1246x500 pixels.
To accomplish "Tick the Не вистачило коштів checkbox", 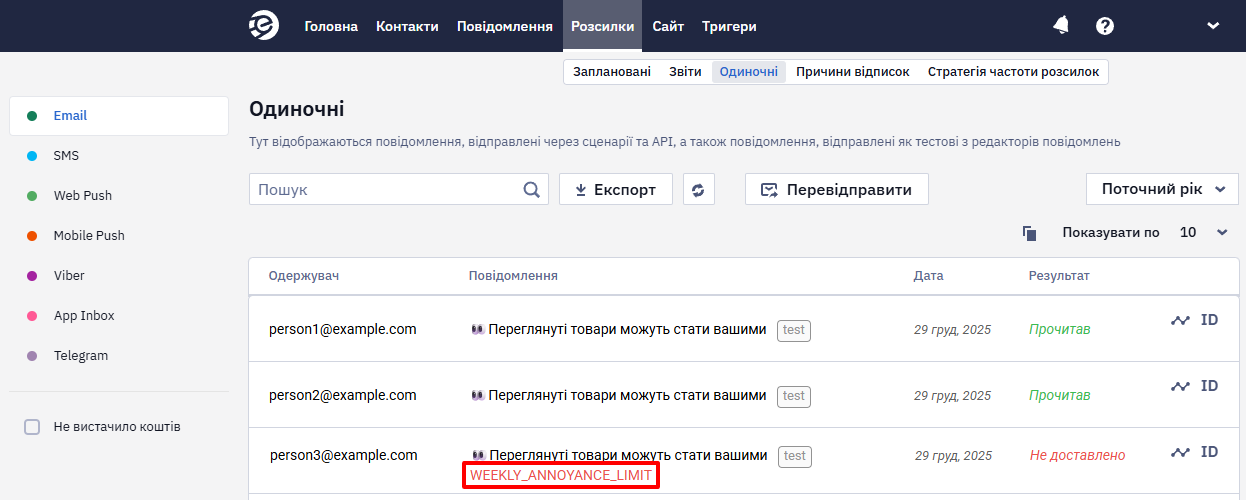I will (32, 427).
